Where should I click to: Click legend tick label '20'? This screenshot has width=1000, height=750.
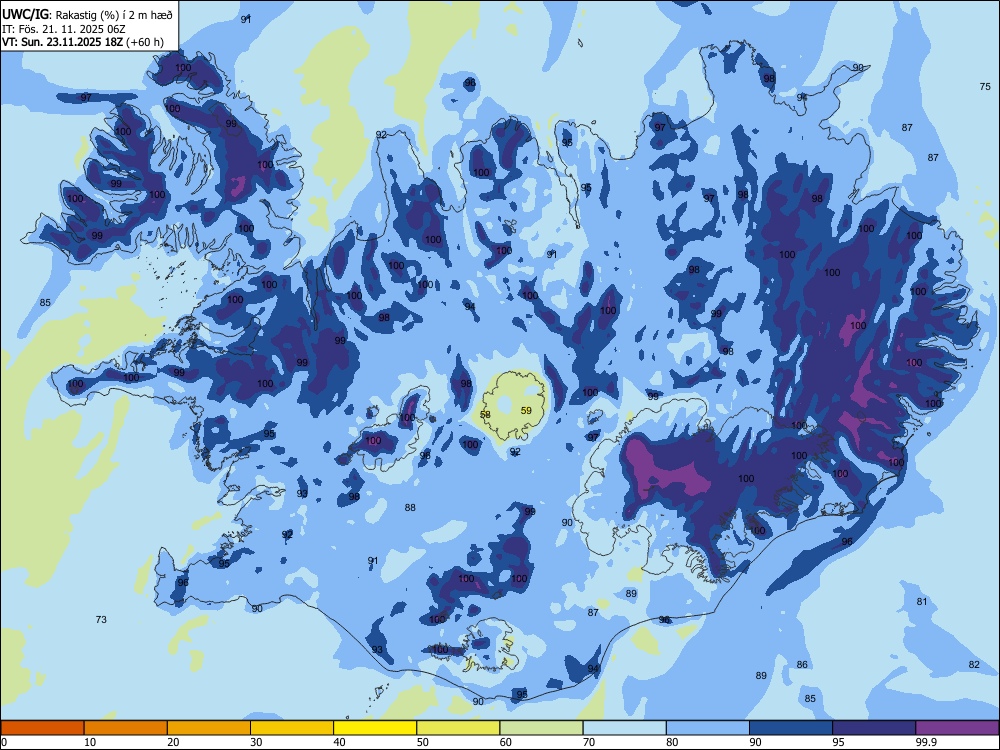click(x=173, y=742)
